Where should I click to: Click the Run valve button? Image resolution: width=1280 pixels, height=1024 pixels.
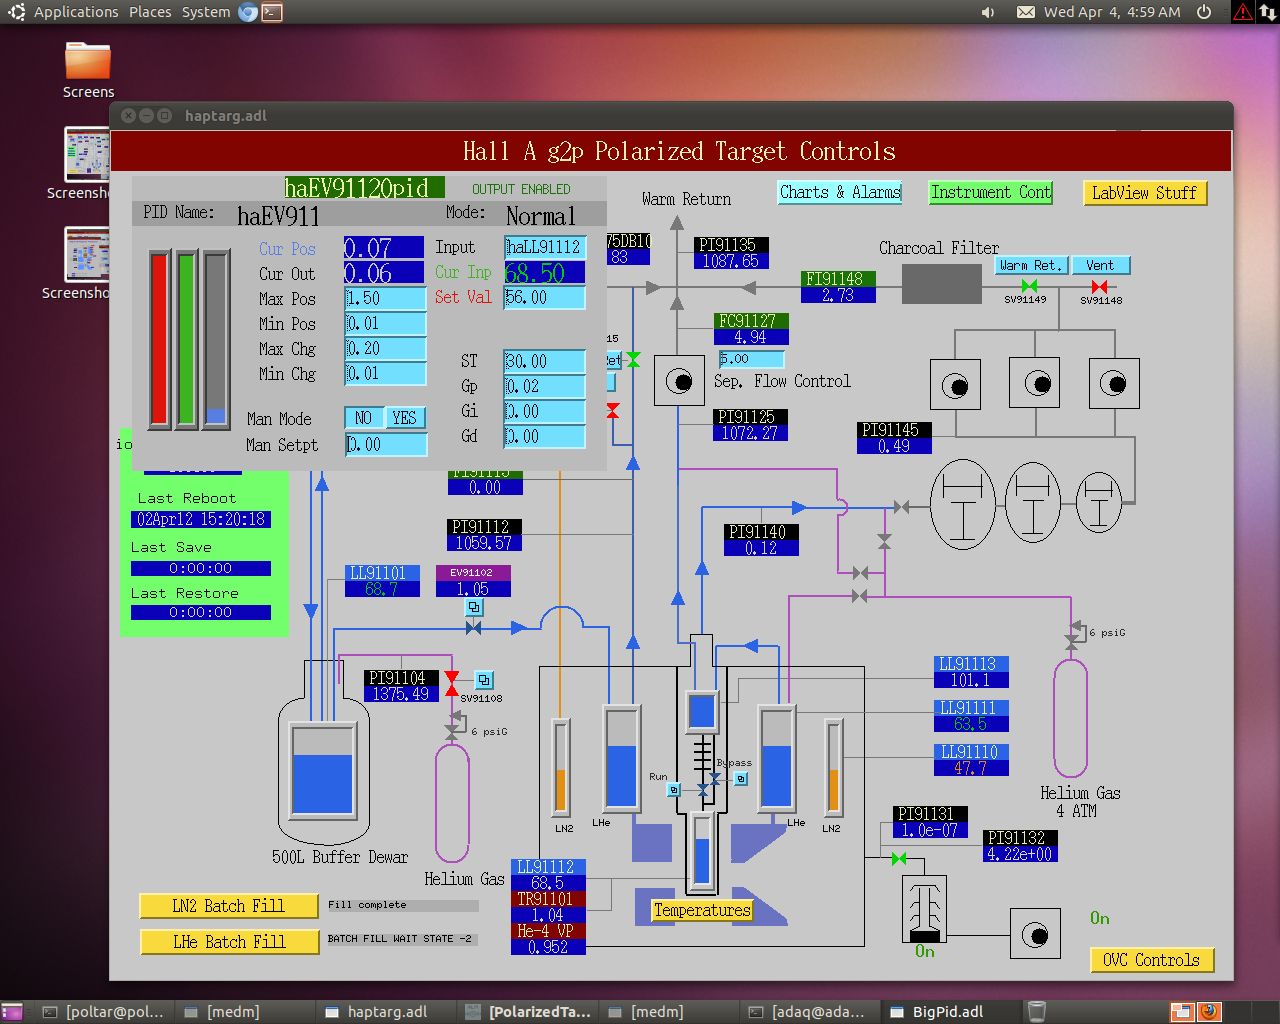(x=674, y=790)
